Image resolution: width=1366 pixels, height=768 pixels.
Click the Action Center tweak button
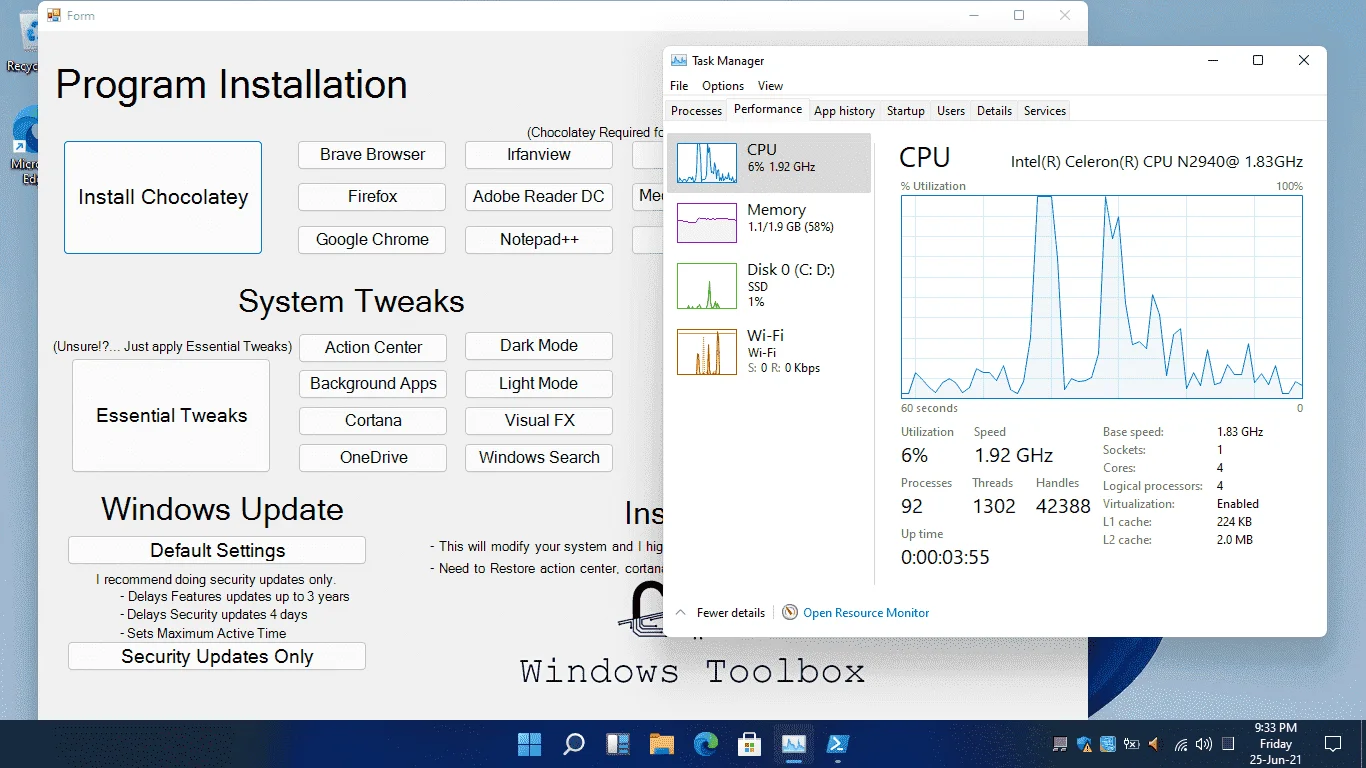tap(373, 347)
